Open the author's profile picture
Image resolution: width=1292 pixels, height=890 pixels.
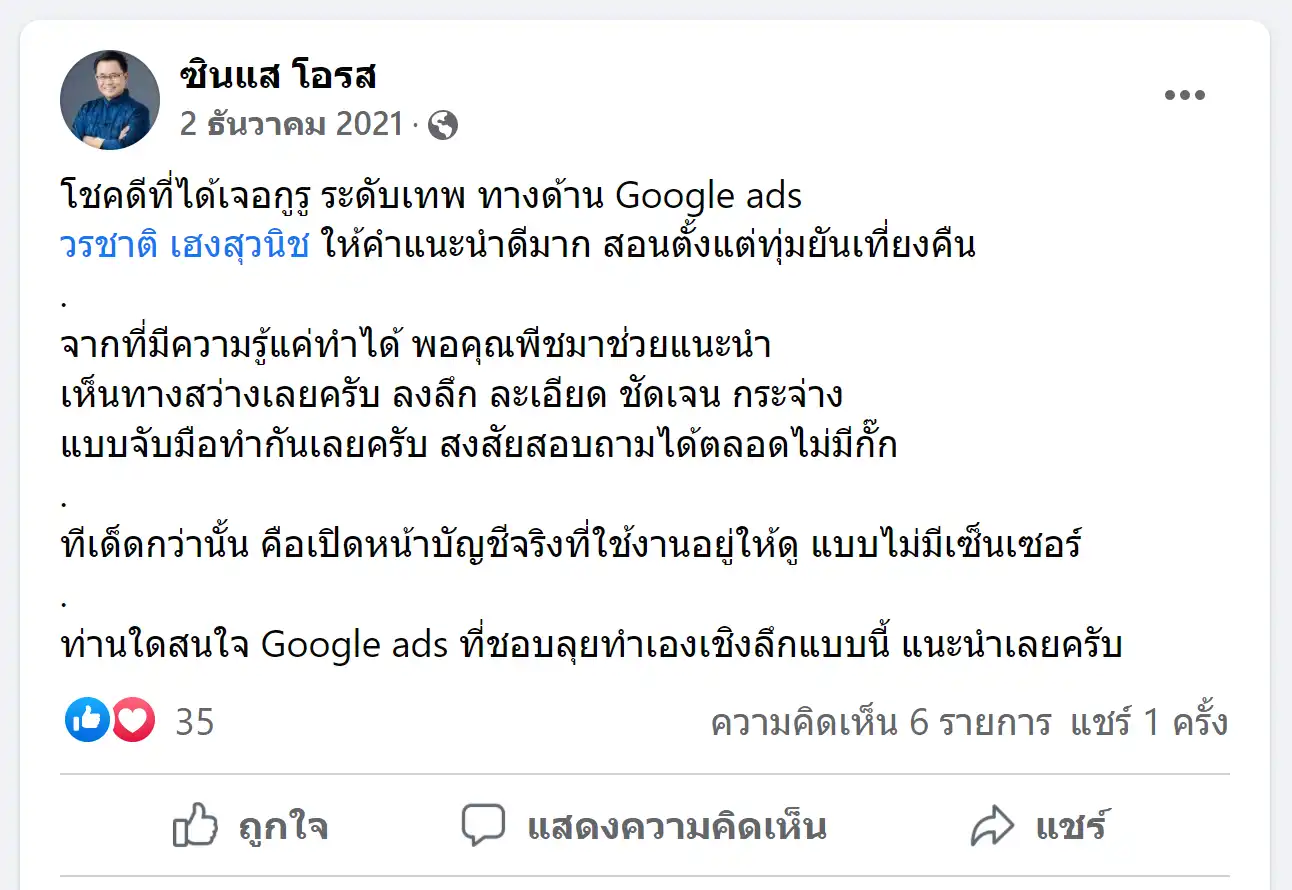(110, 100)
